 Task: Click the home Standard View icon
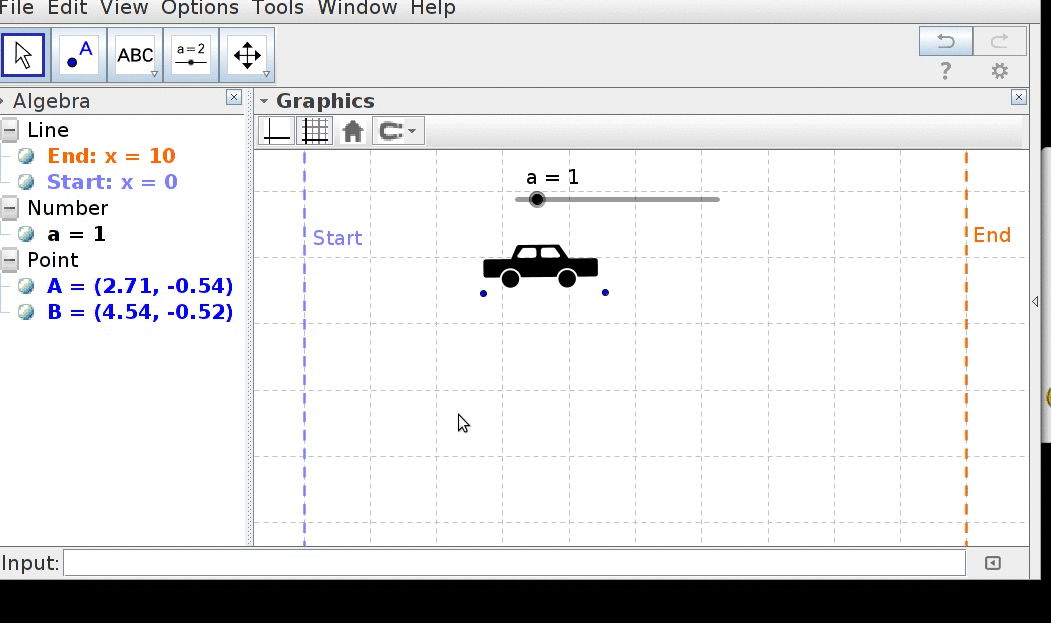352,131
